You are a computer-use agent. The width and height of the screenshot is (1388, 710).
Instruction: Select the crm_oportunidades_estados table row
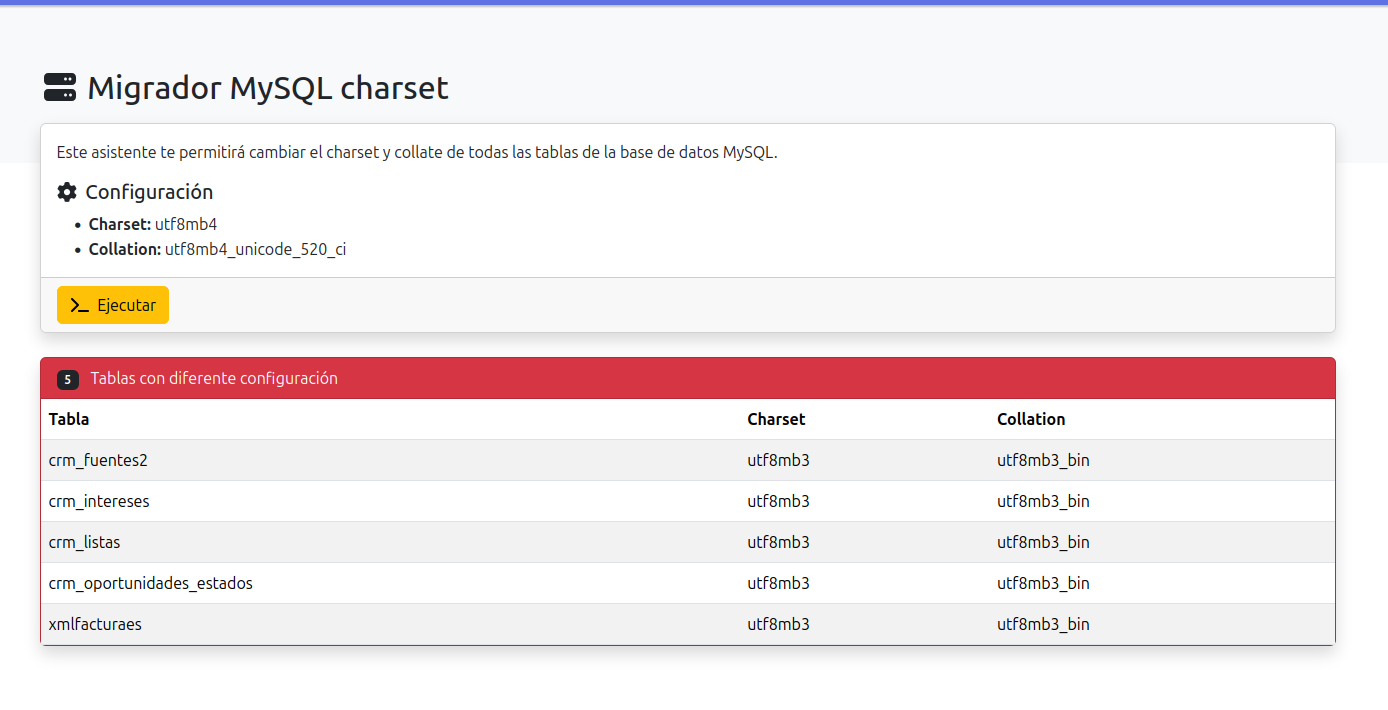(x=151, y=583)
